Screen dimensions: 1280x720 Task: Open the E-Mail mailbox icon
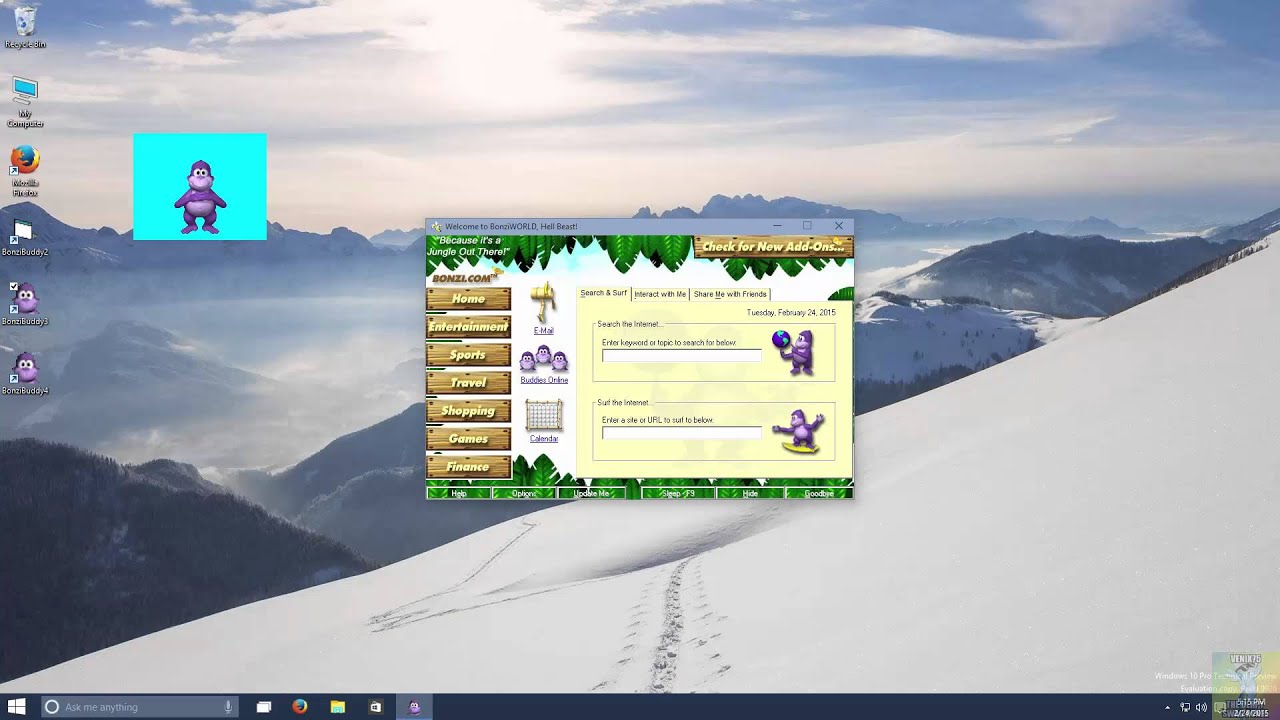tap(543, 303)
